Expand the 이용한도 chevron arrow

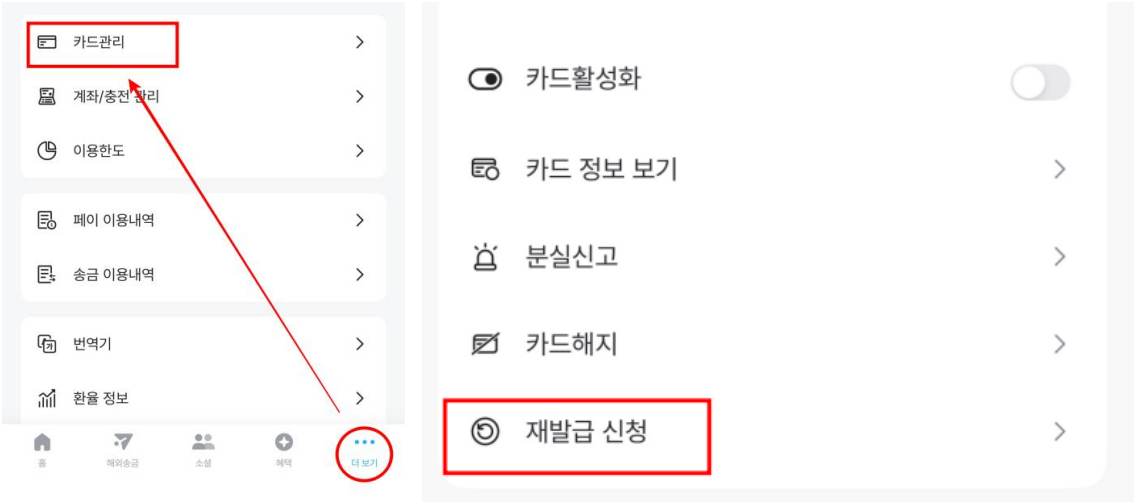(x=359, y=151)
